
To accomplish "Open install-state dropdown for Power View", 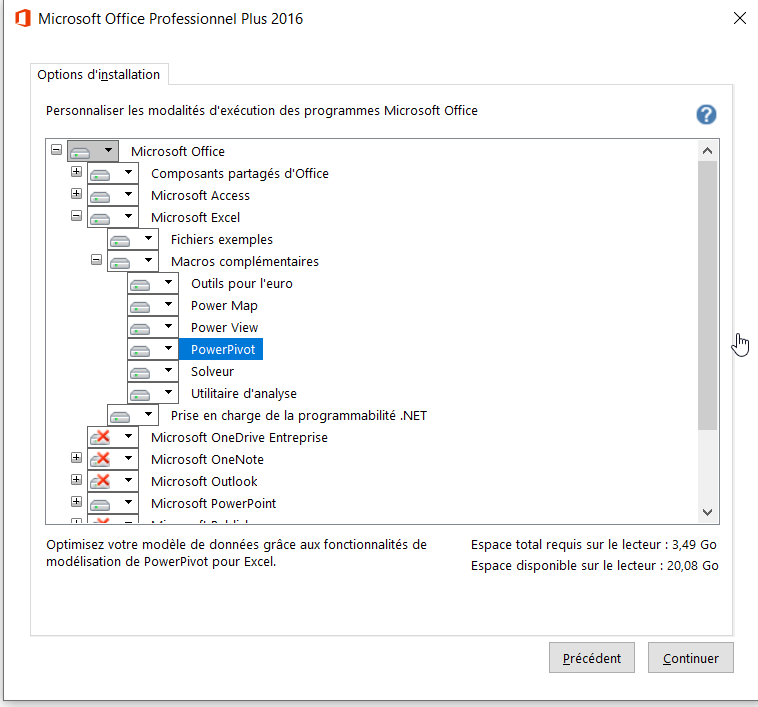I will [153, 327].
